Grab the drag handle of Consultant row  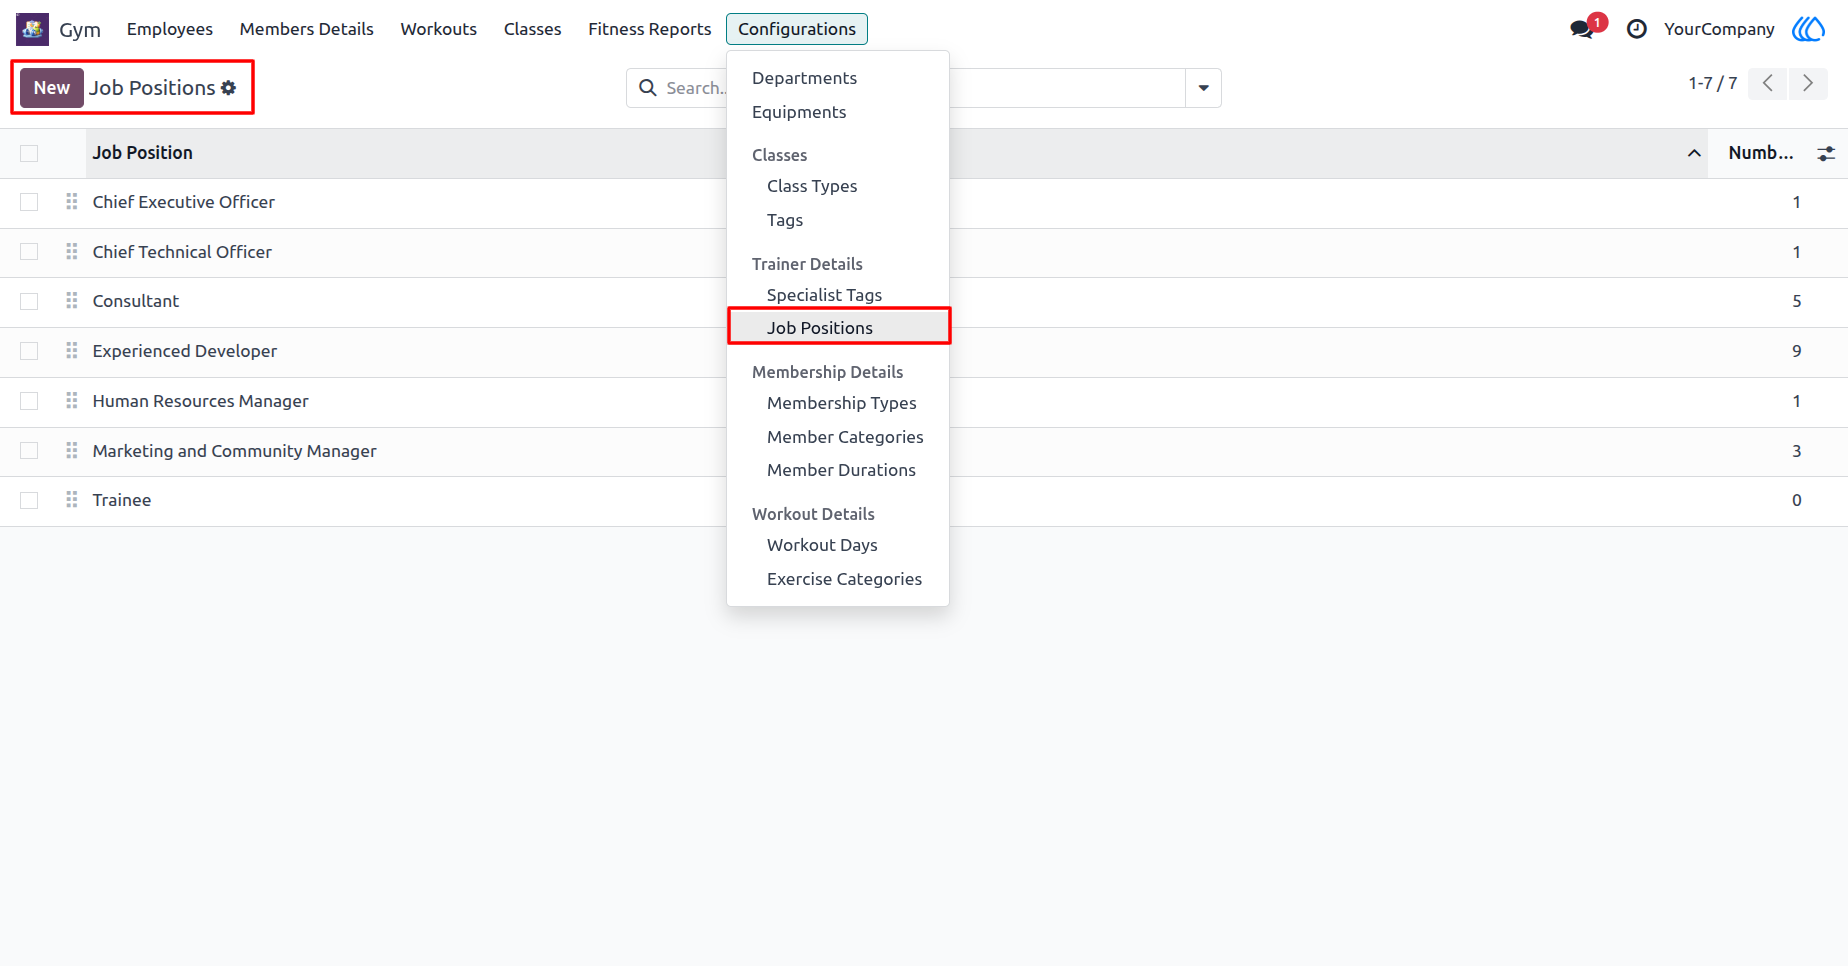pos(72,301)
